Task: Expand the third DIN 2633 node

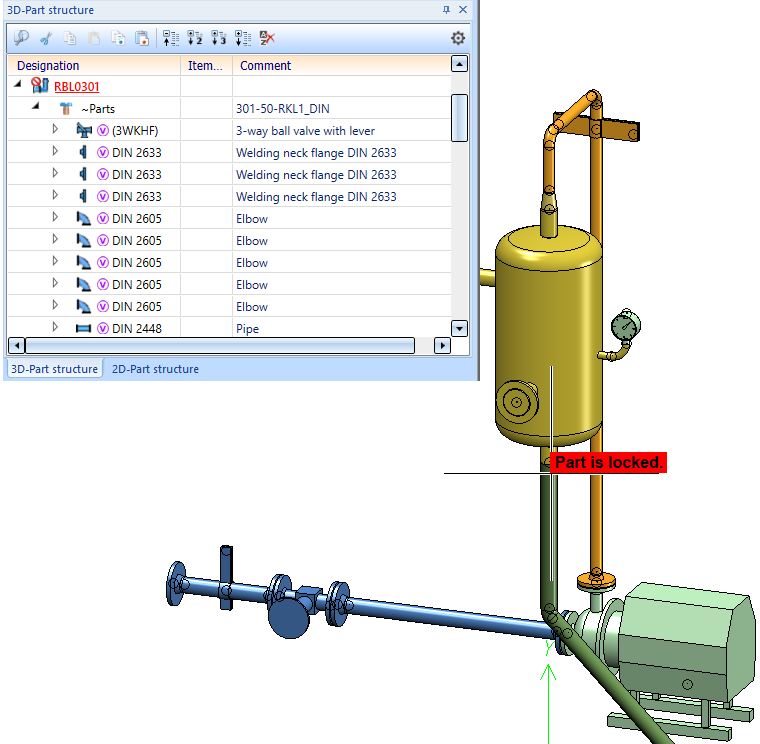Action: 55,195
